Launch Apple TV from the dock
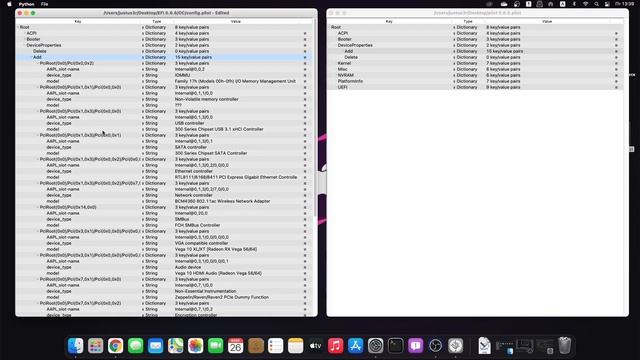Screen dimensions: 640x360 (x=316, y=346)
